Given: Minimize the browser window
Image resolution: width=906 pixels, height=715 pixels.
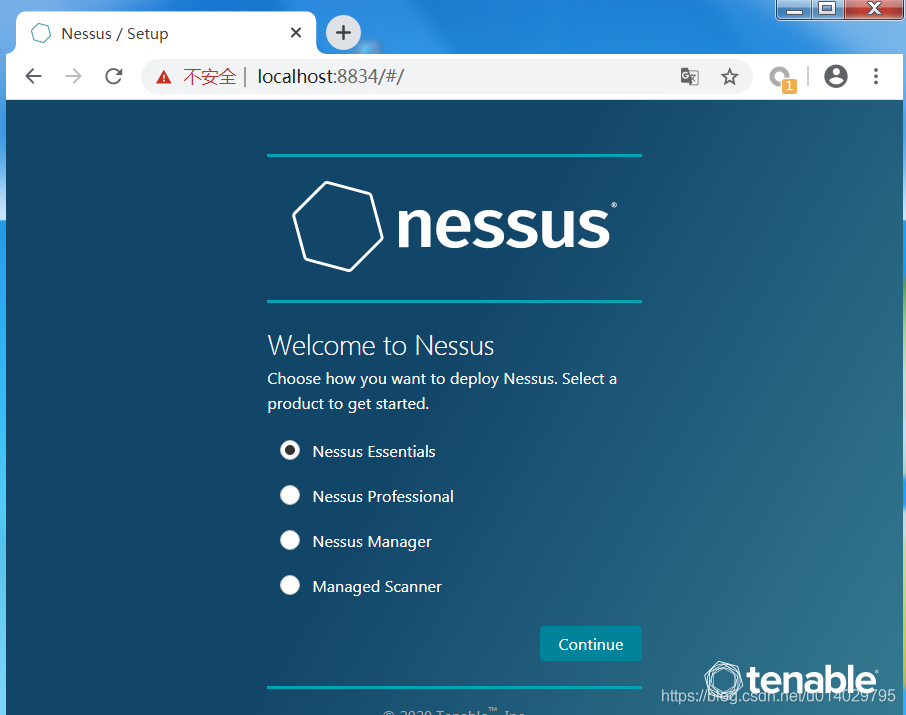Looking at the screenshot, I should pos(794,9).
